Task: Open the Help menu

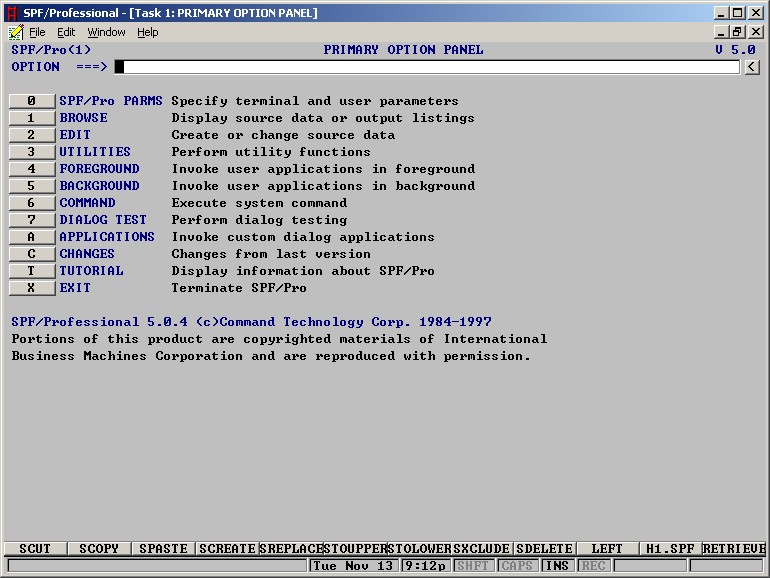Action: pos(147,32)
